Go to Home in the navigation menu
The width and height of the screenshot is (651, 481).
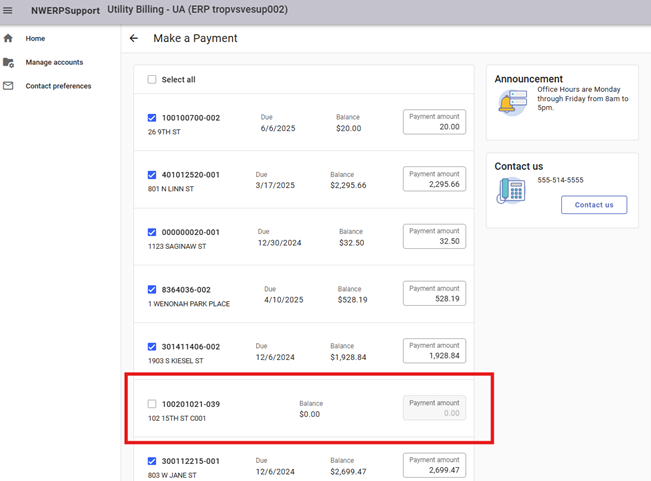(35, 38)
